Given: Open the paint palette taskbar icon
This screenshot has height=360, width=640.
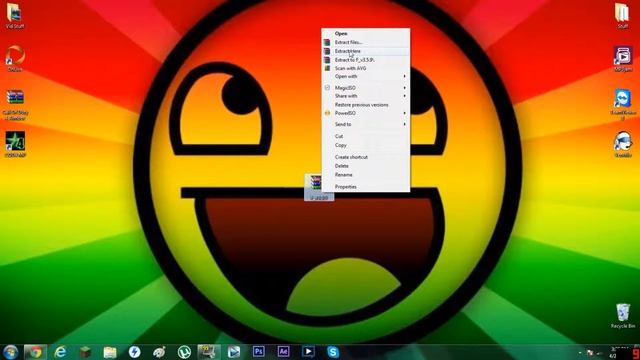Looking at the screenshot, I should (159, 352).
